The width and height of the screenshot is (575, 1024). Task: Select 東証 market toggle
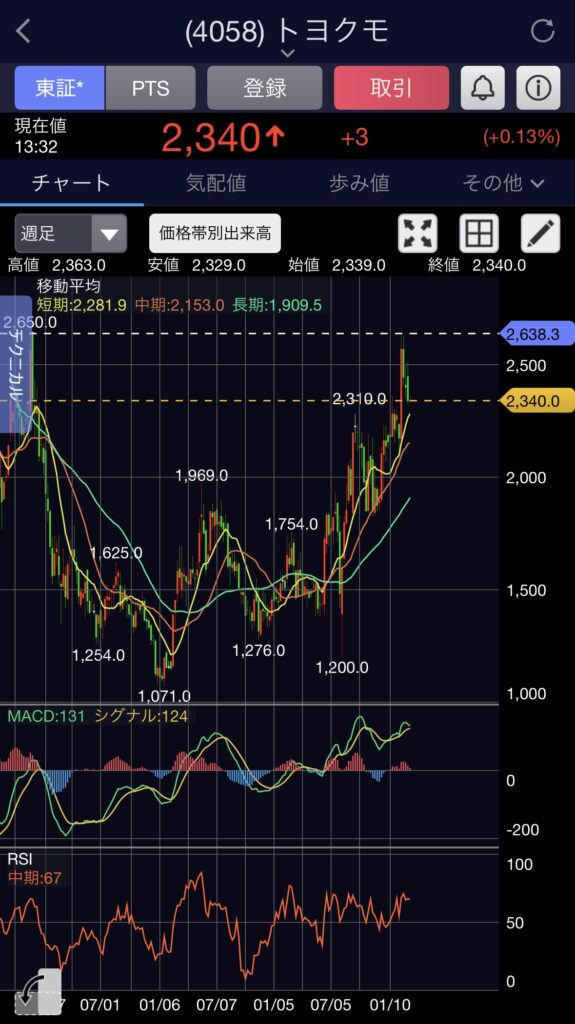pyautogui.click(x=59, y=88)
